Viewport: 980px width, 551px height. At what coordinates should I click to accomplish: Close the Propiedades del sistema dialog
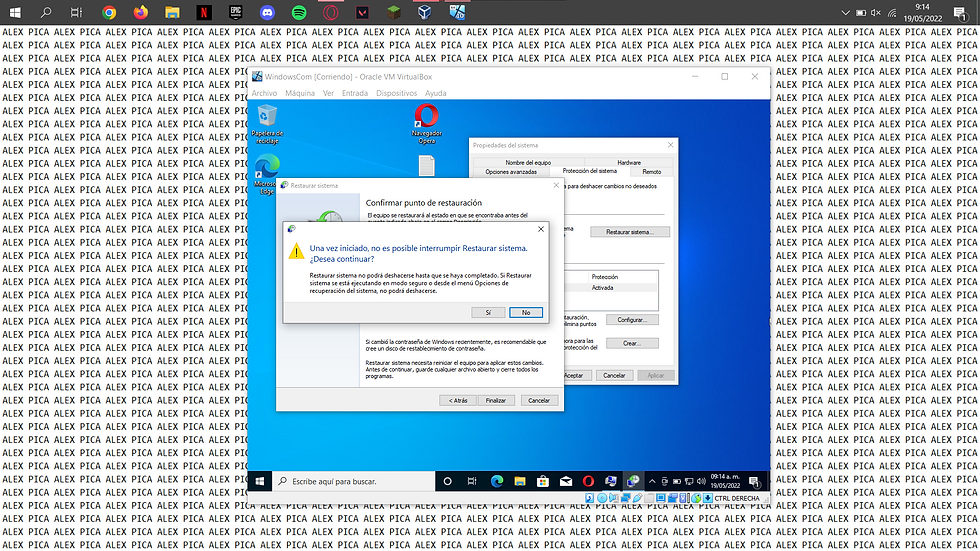click(x=671, y=145)
